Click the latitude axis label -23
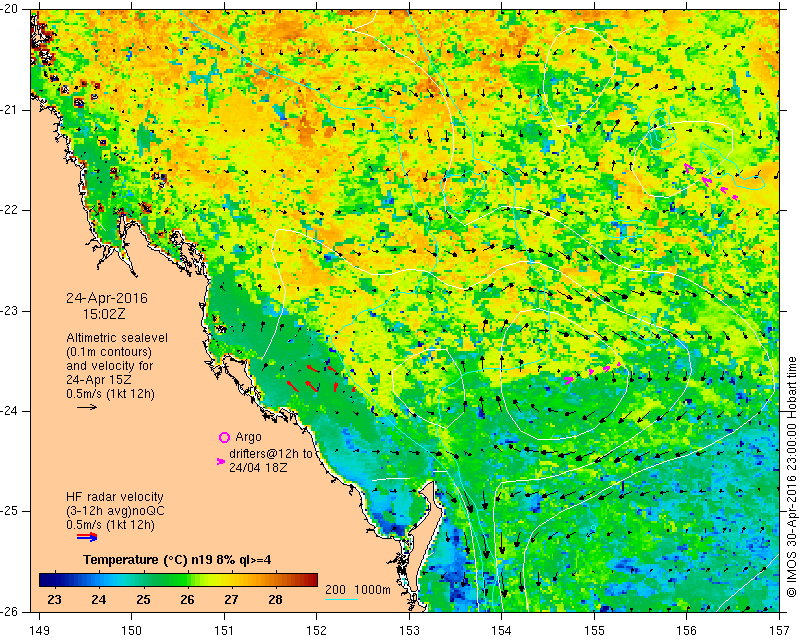 coord(10,311)
